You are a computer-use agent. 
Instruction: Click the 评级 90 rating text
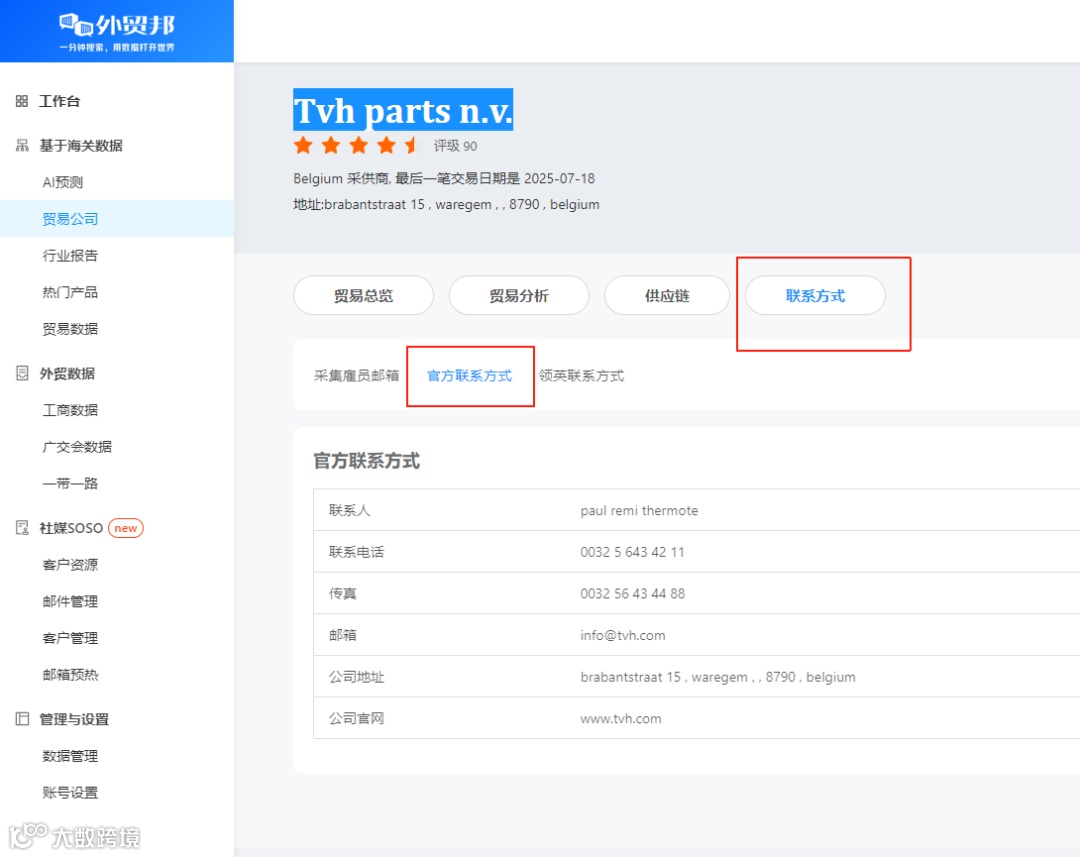click(x=455, y=146)
